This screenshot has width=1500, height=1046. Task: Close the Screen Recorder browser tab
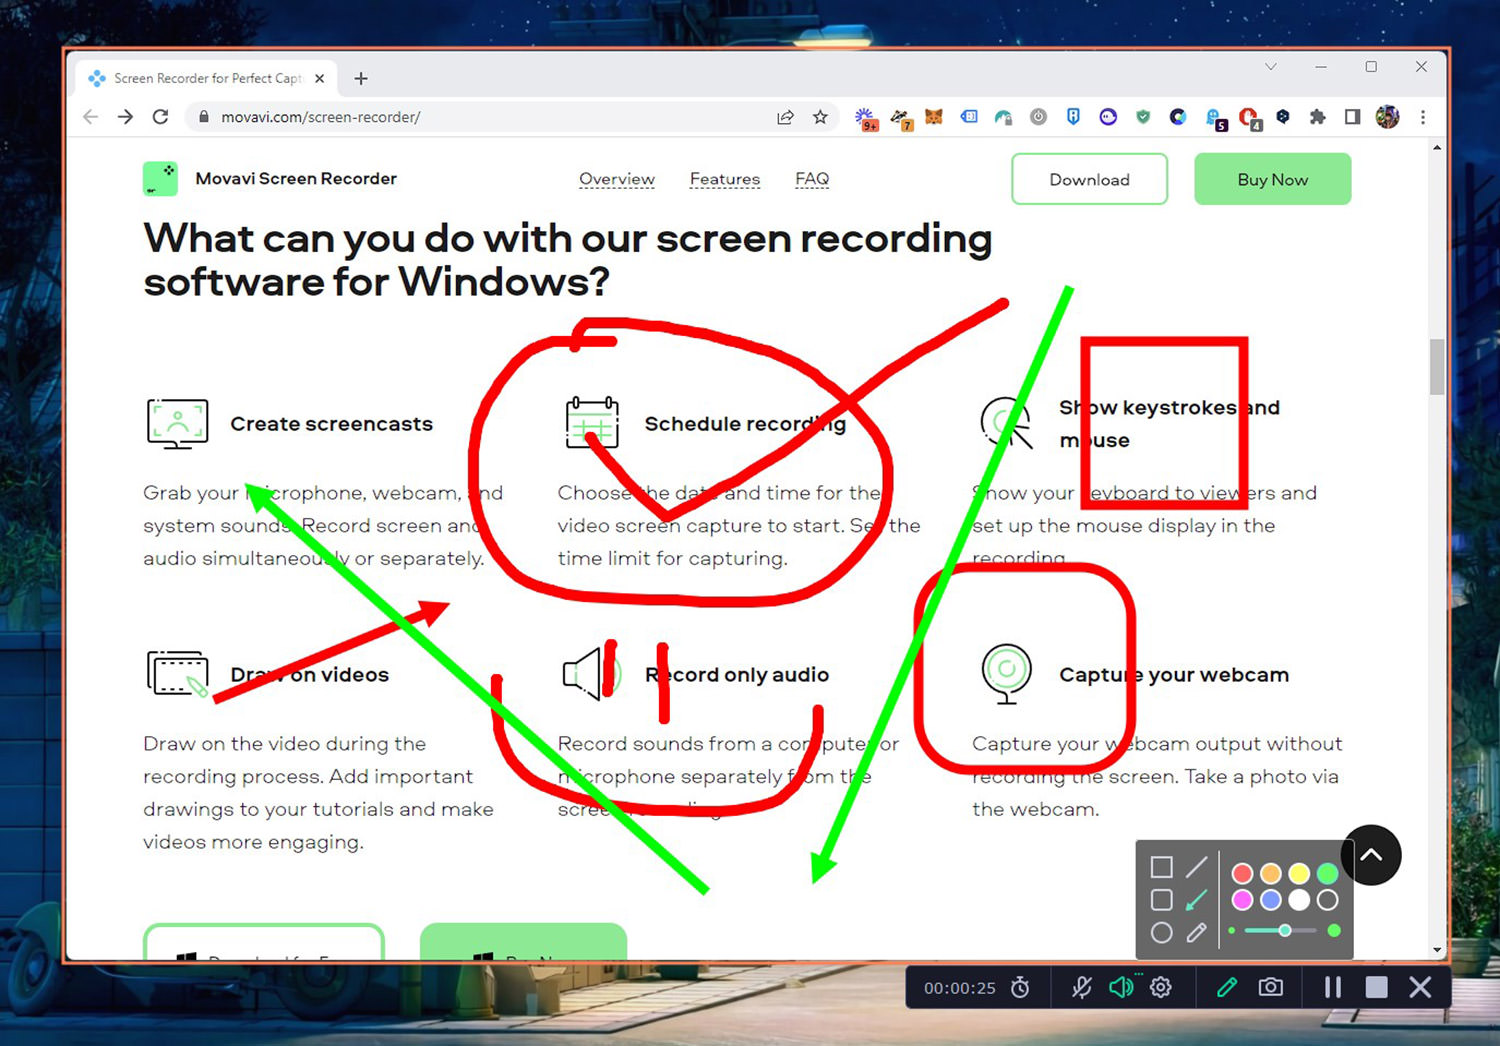(319, 78)
